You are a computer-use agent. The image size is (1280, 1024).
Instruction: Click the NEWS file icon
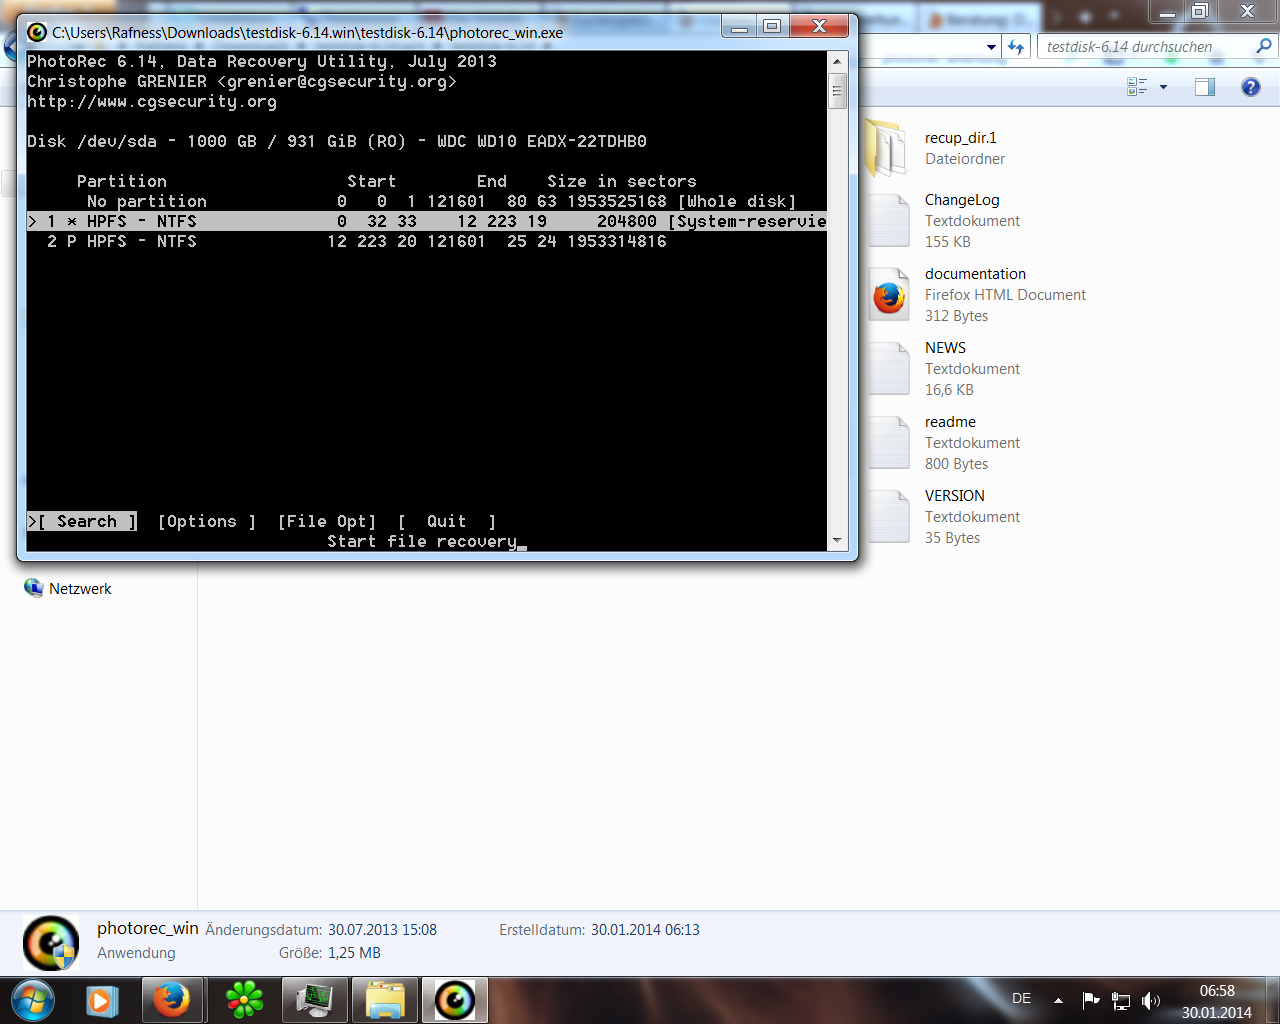click(x=887, y=369)
